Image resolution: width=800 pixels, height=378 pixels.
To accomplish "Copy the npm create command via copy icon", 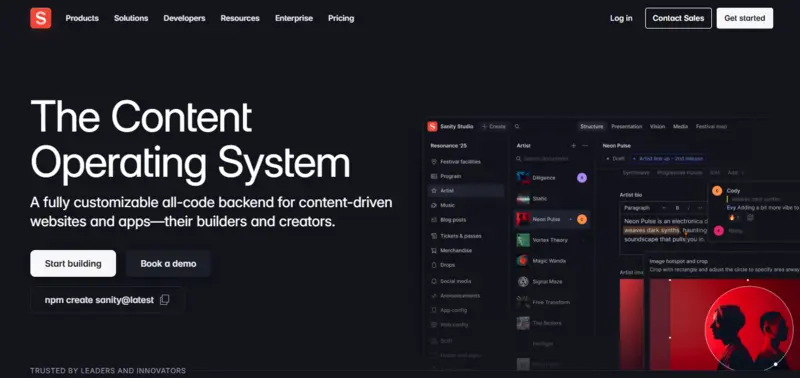I will click(164, 300).
